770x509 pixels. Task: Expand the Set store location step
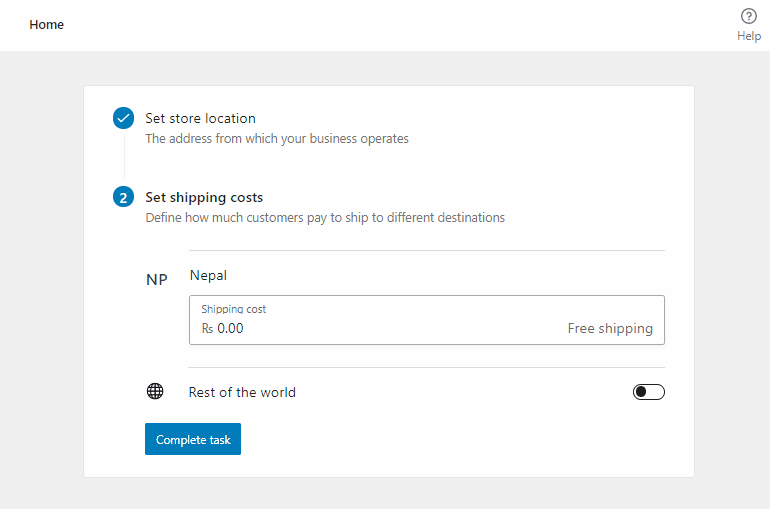[200, 118]
